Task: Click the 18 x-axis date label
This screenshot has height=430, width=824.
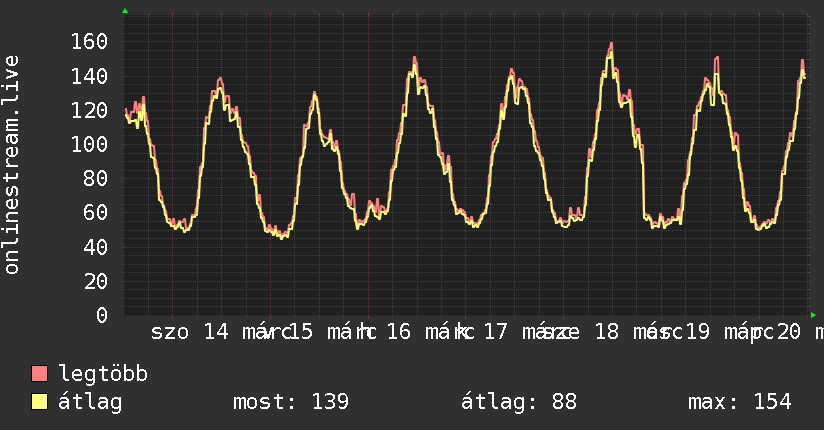Action: 607,332
